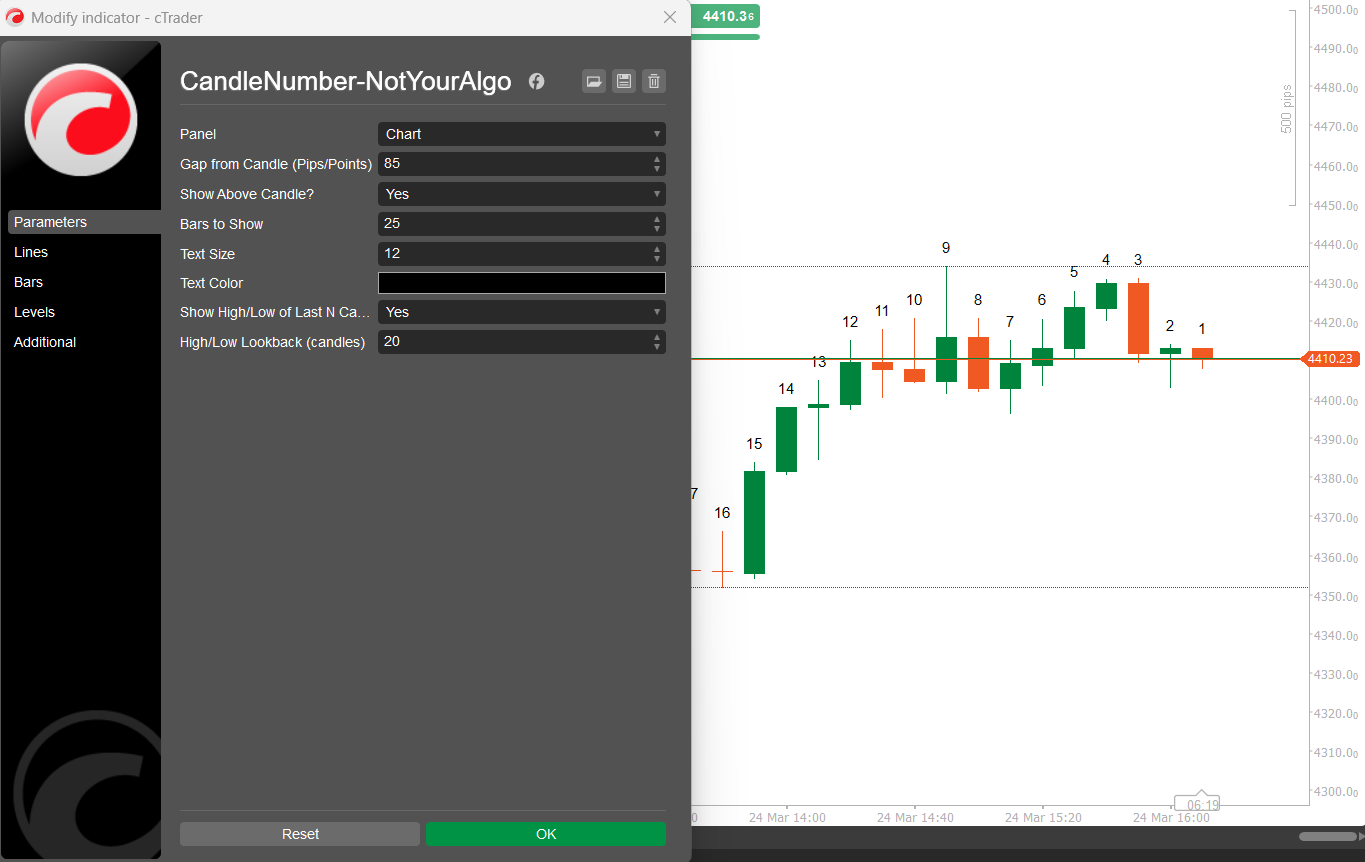Viewport: 1365px width, 862px height.
Task: Click the High/Low Lookback input field
Action: [512, 342]
